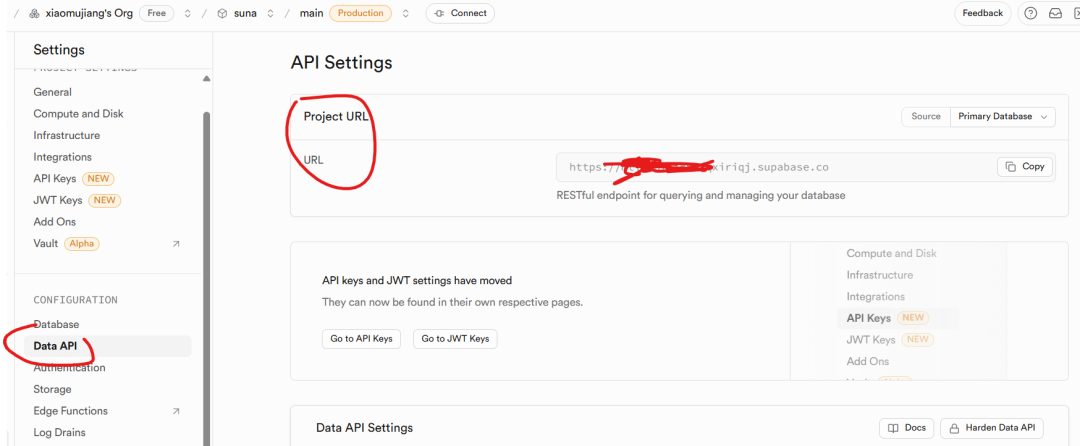Click Go to JWT Keys button
This screenshot has height=446, width=1080.
click(455, 339)
